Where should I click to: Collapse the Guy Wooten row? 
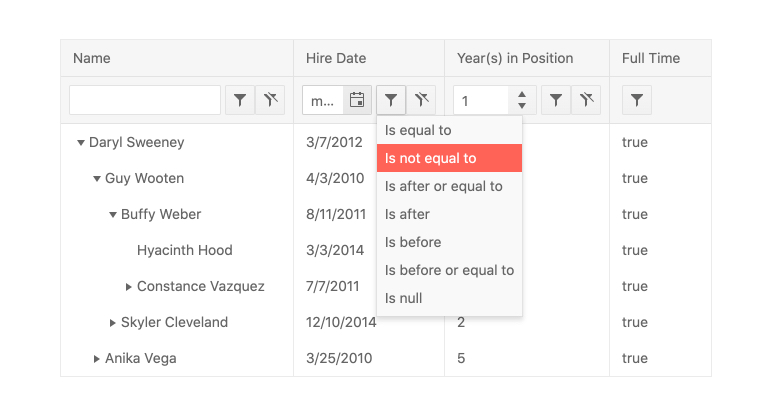click(97, 179)
